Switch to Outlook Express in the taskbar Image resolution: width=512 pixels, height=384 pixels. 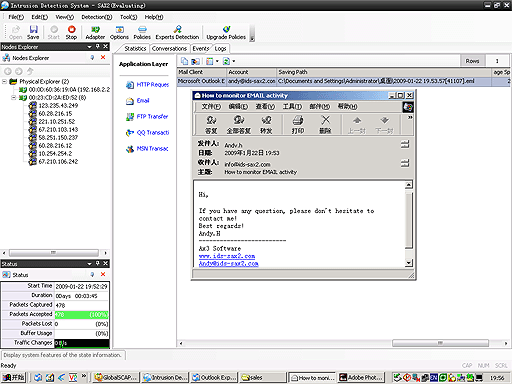point(214,377)
